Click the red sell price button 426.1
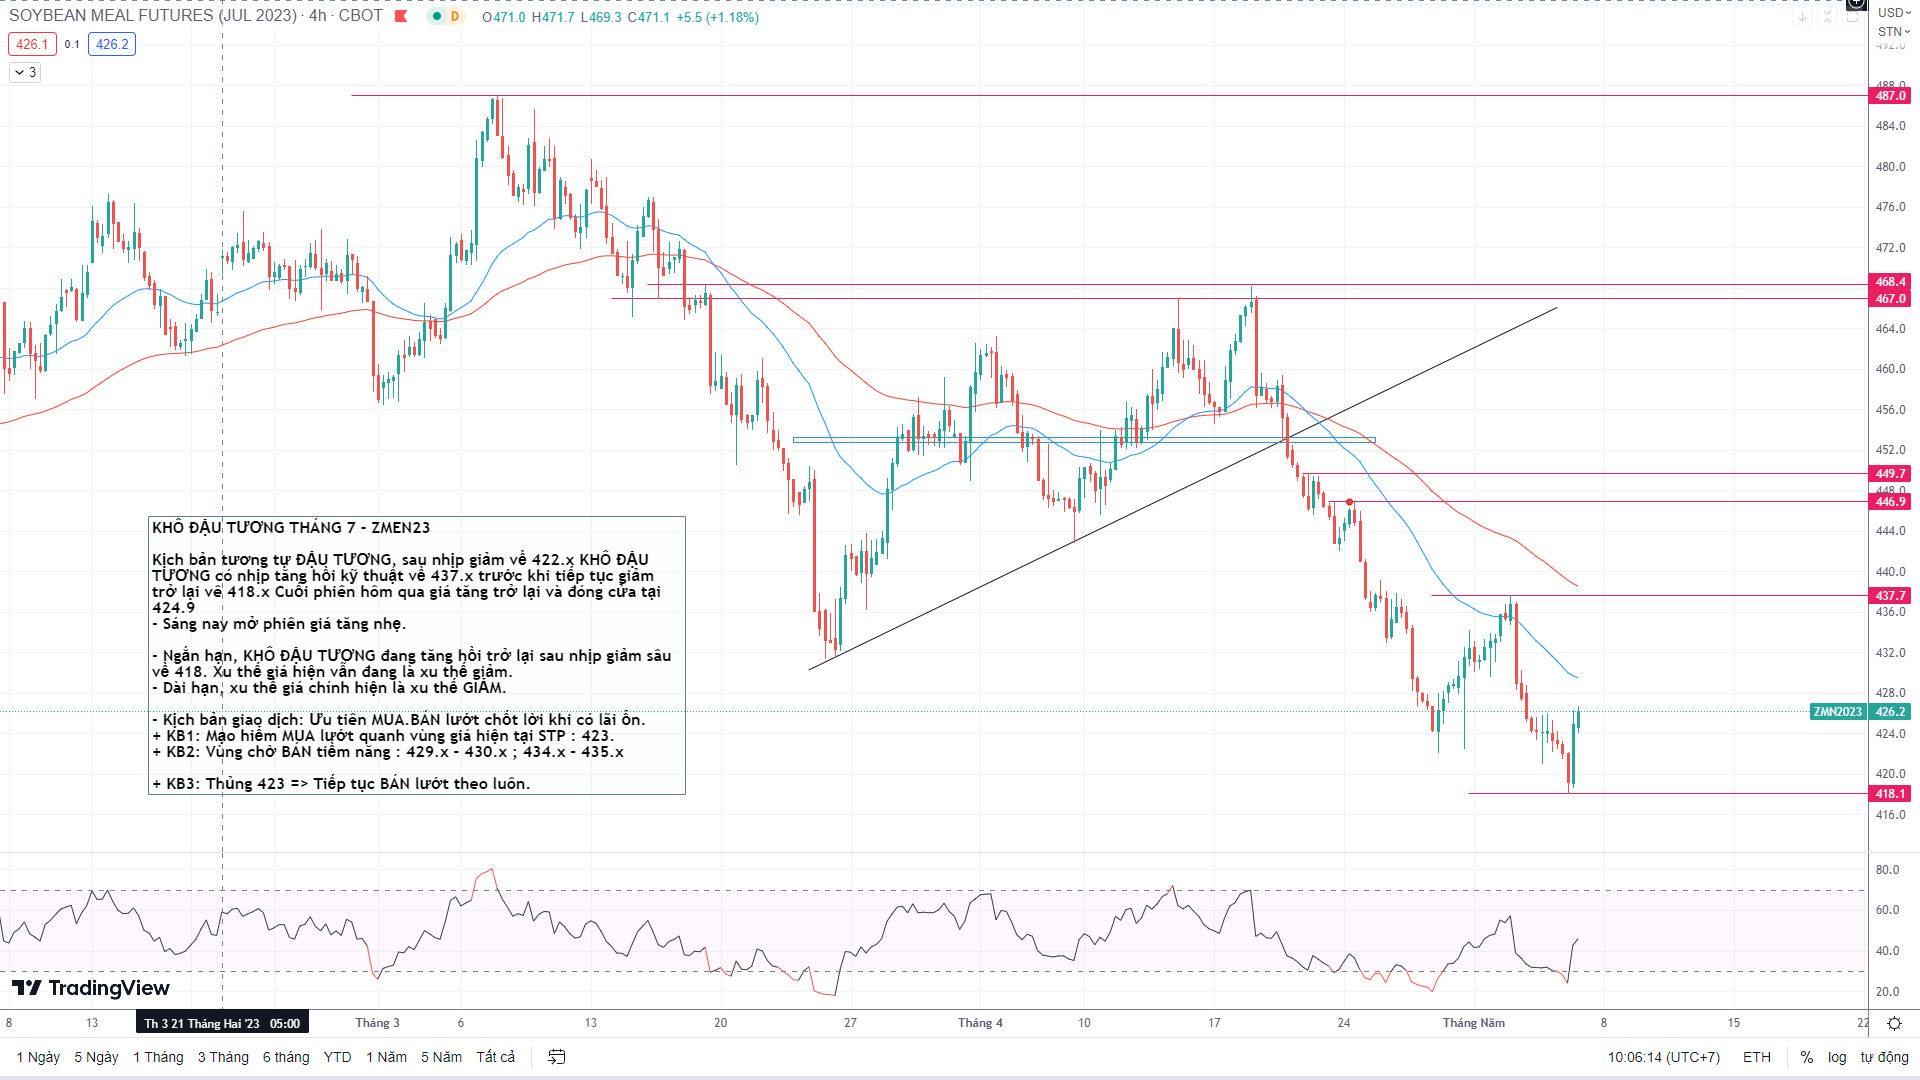 click(x=32, y=44)
